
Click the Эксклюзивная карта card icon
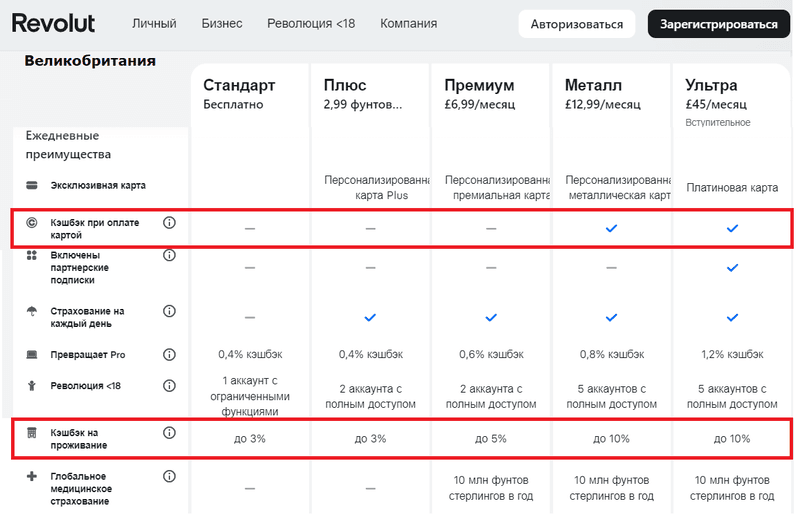point(32,185)
